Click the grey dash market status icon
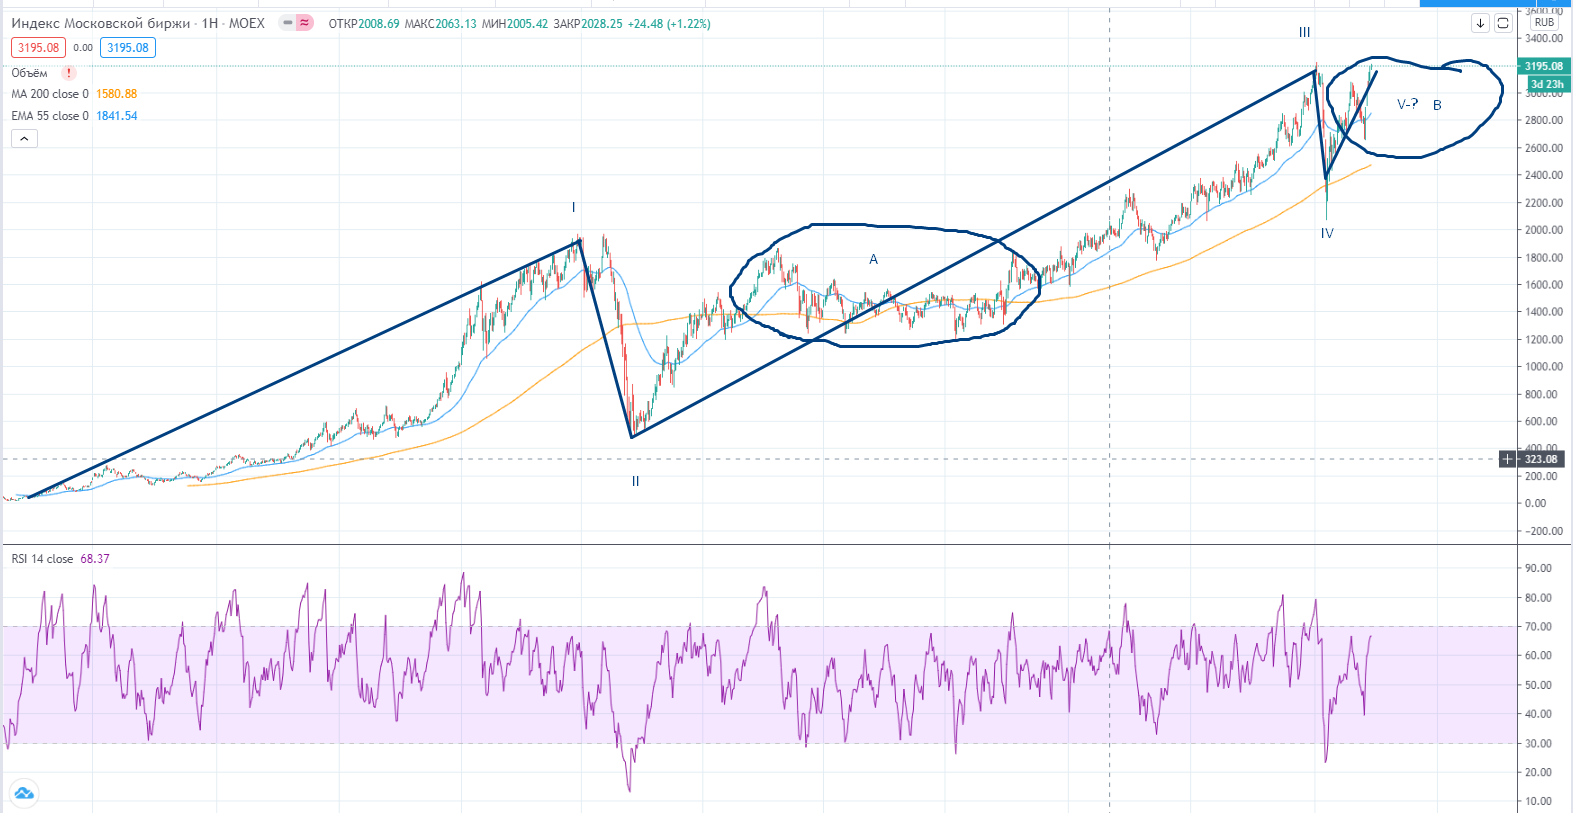The image size is (1573, 813). pos(288,23)
